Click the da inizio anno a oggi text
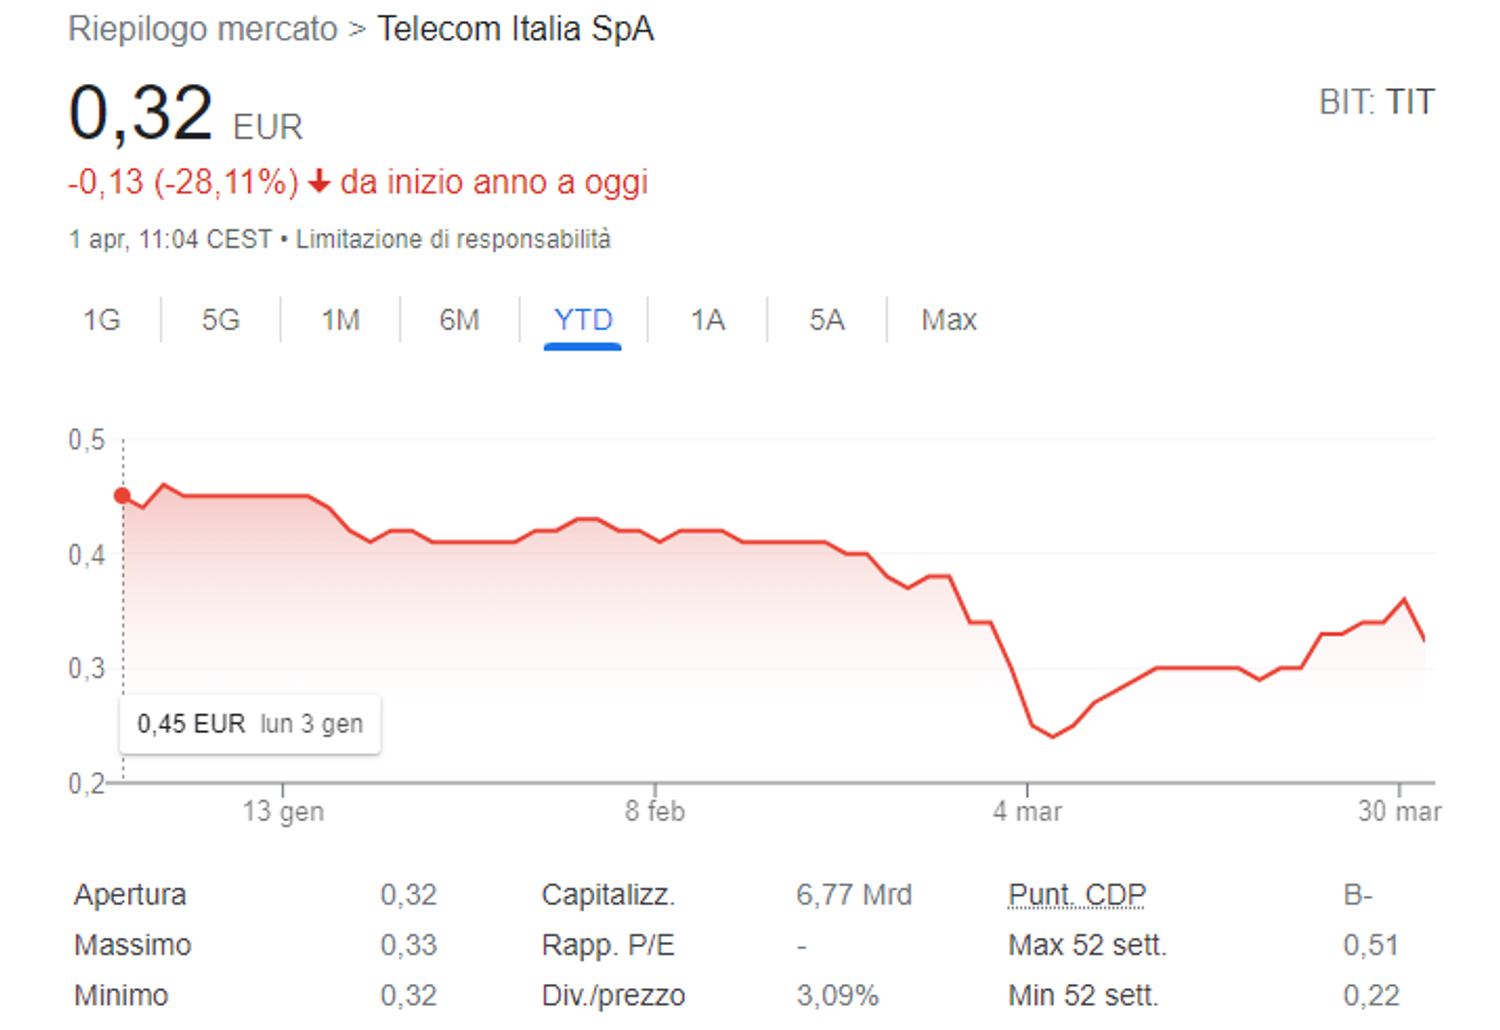 [x=494, y=182]
